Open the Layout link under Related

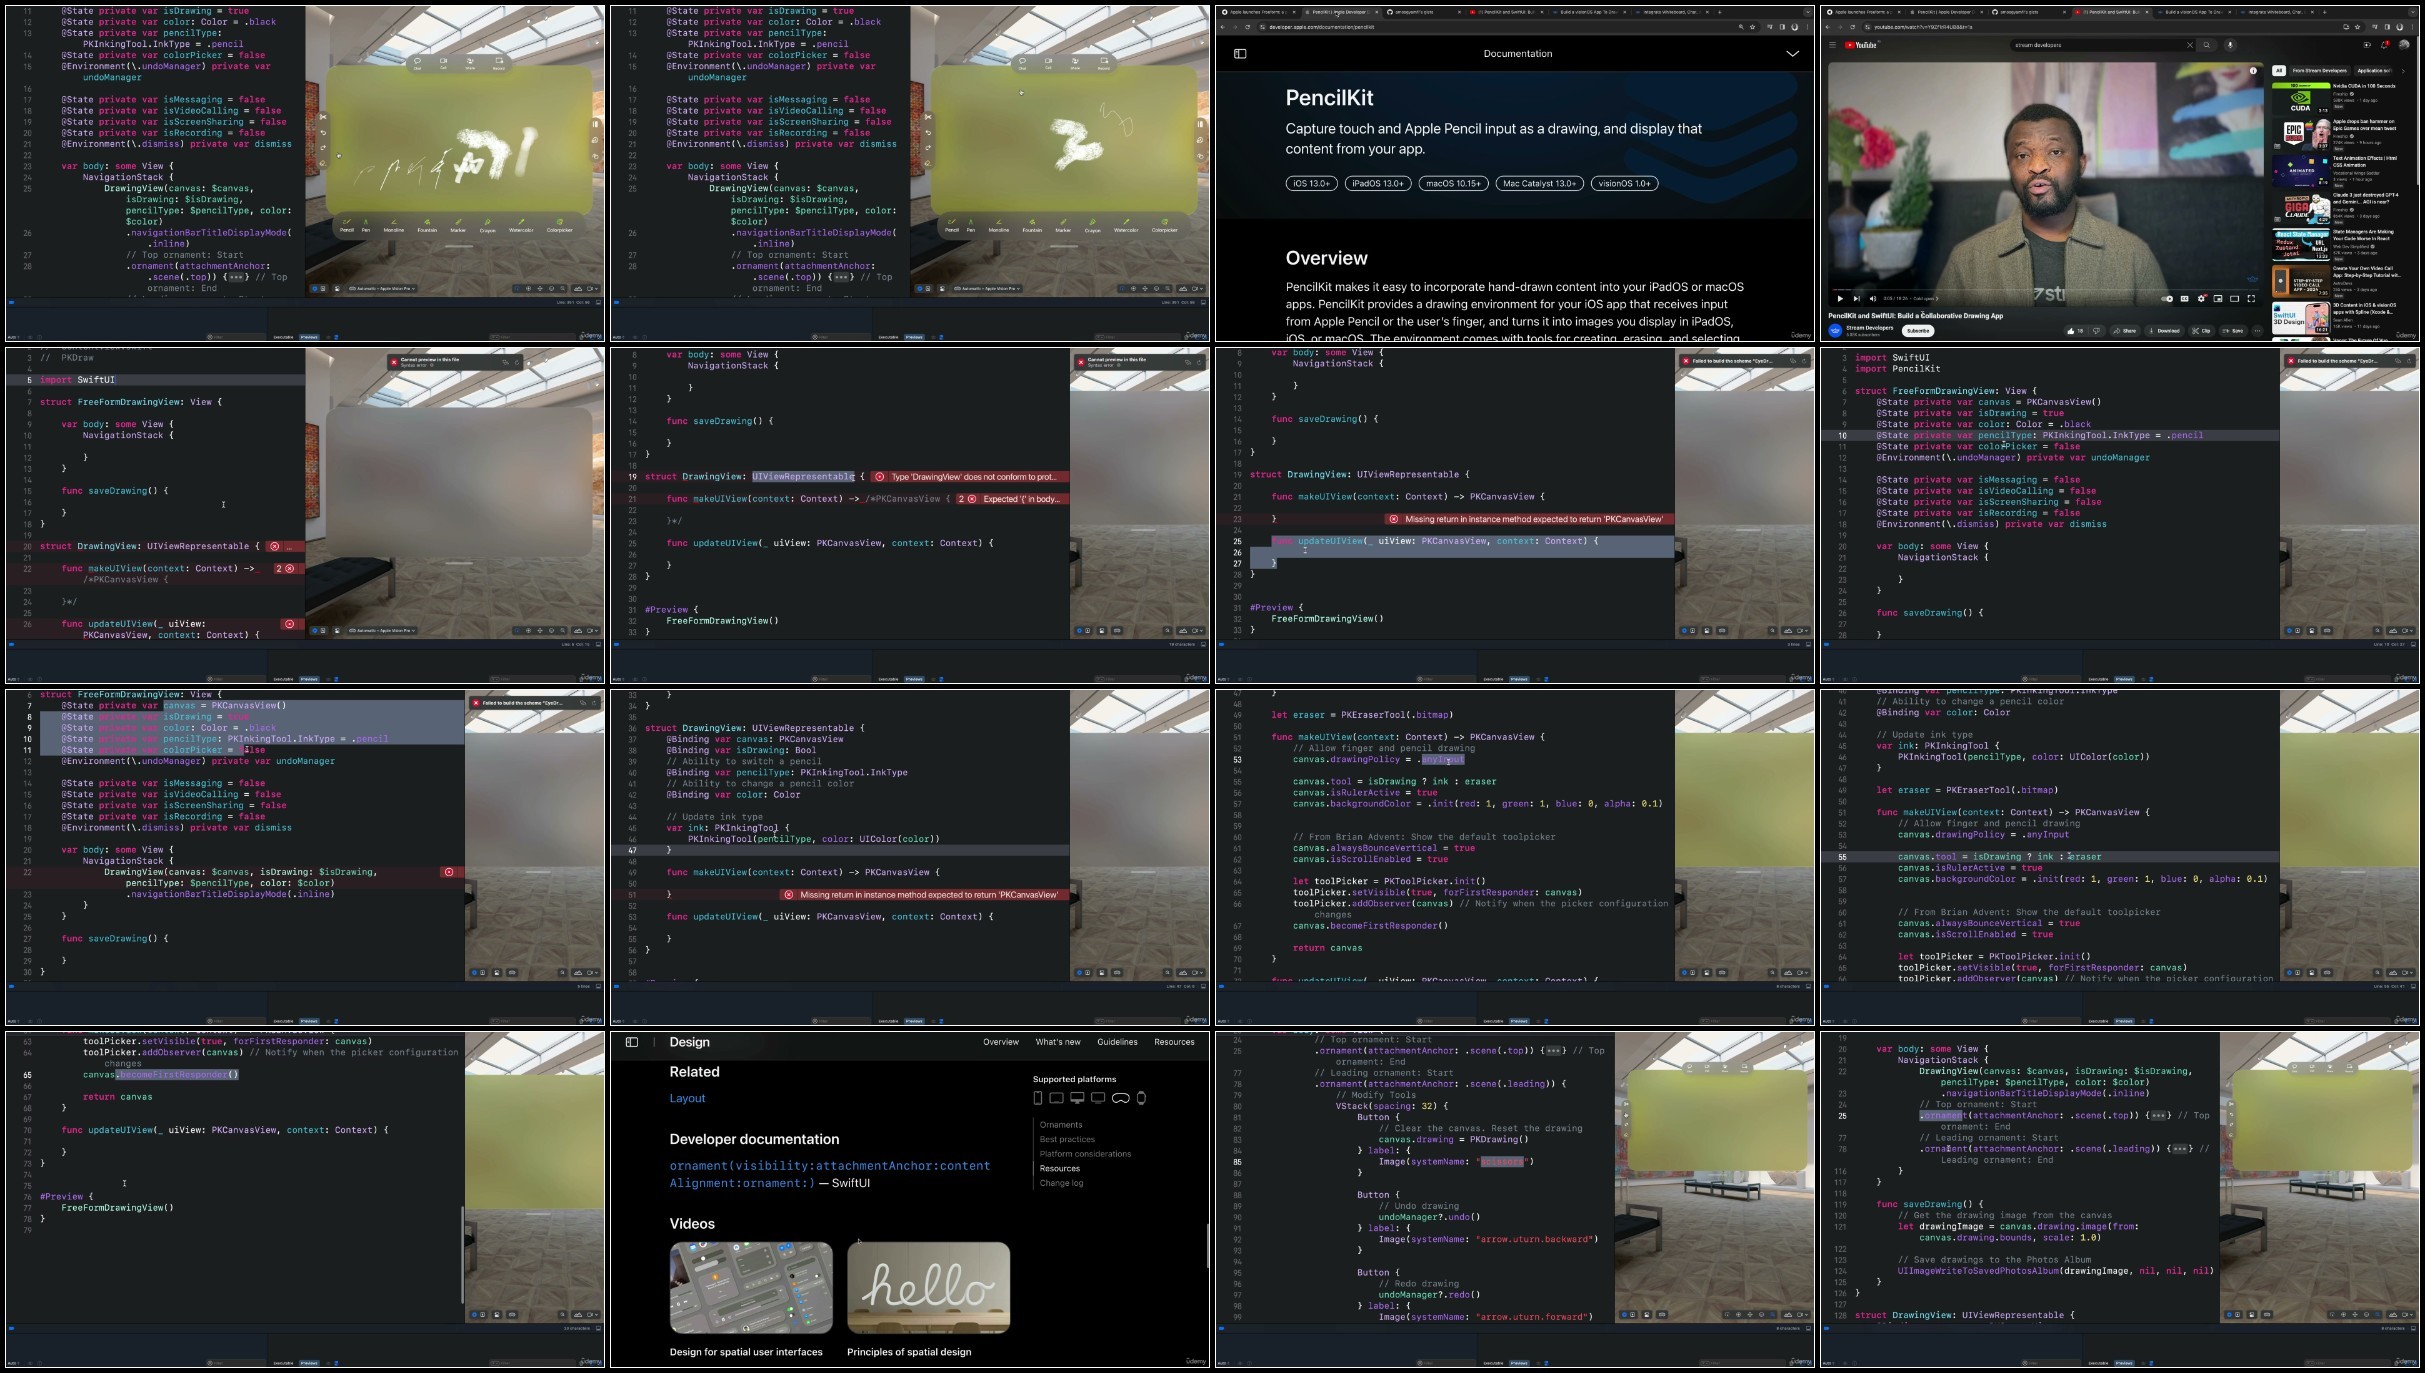tap(687, 1098)
